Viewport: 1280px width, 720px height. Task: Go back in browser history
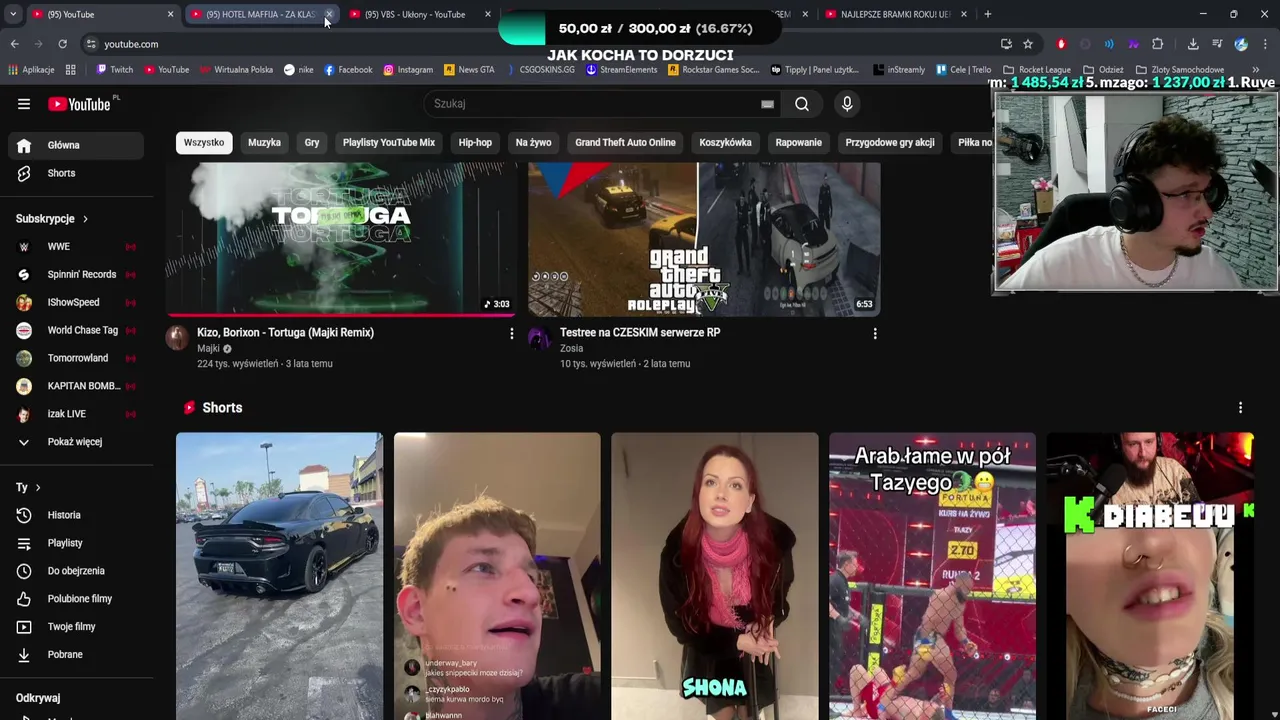click(x=14, y=44)
